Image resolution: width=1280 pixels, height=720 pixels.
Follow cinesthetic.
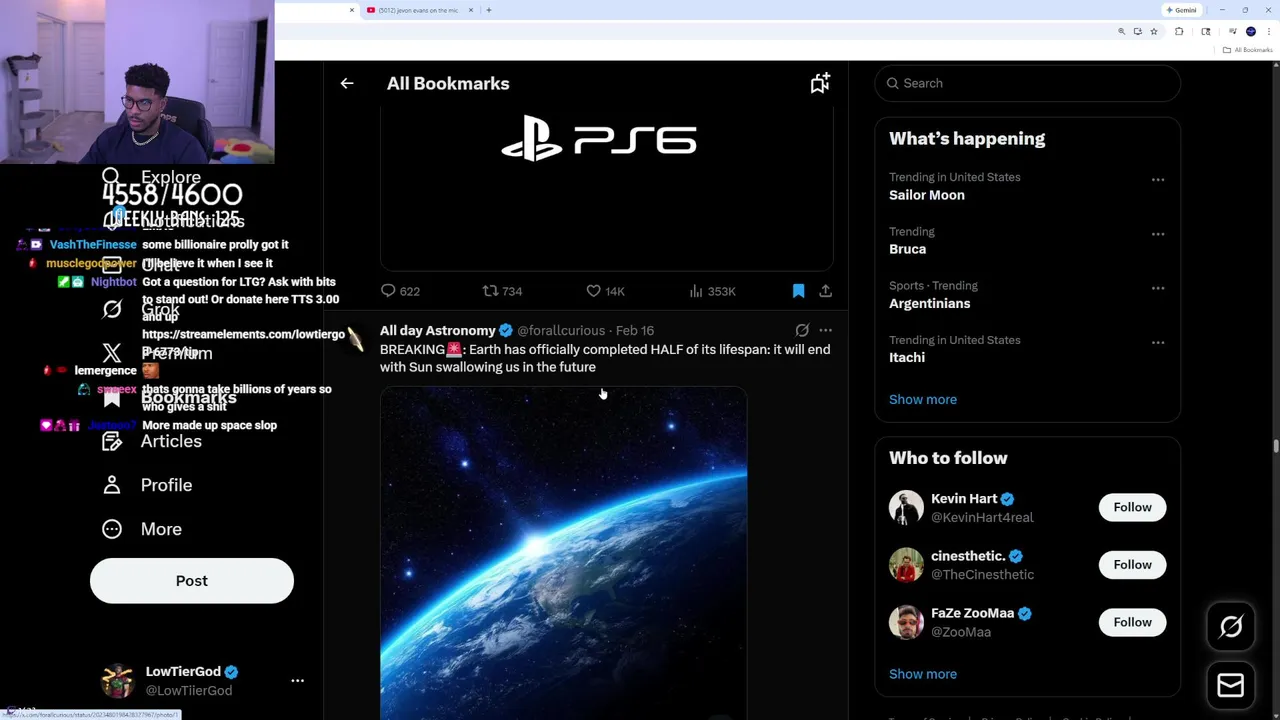(1132, 565)
